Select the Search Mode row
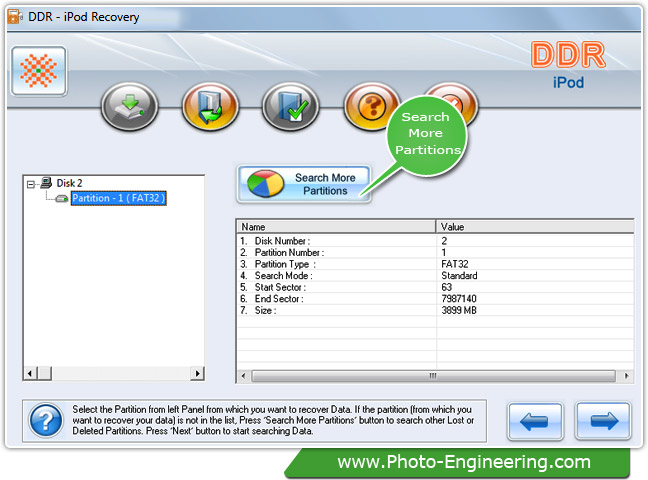The image size is (648, 480). (x=436, y=275)
